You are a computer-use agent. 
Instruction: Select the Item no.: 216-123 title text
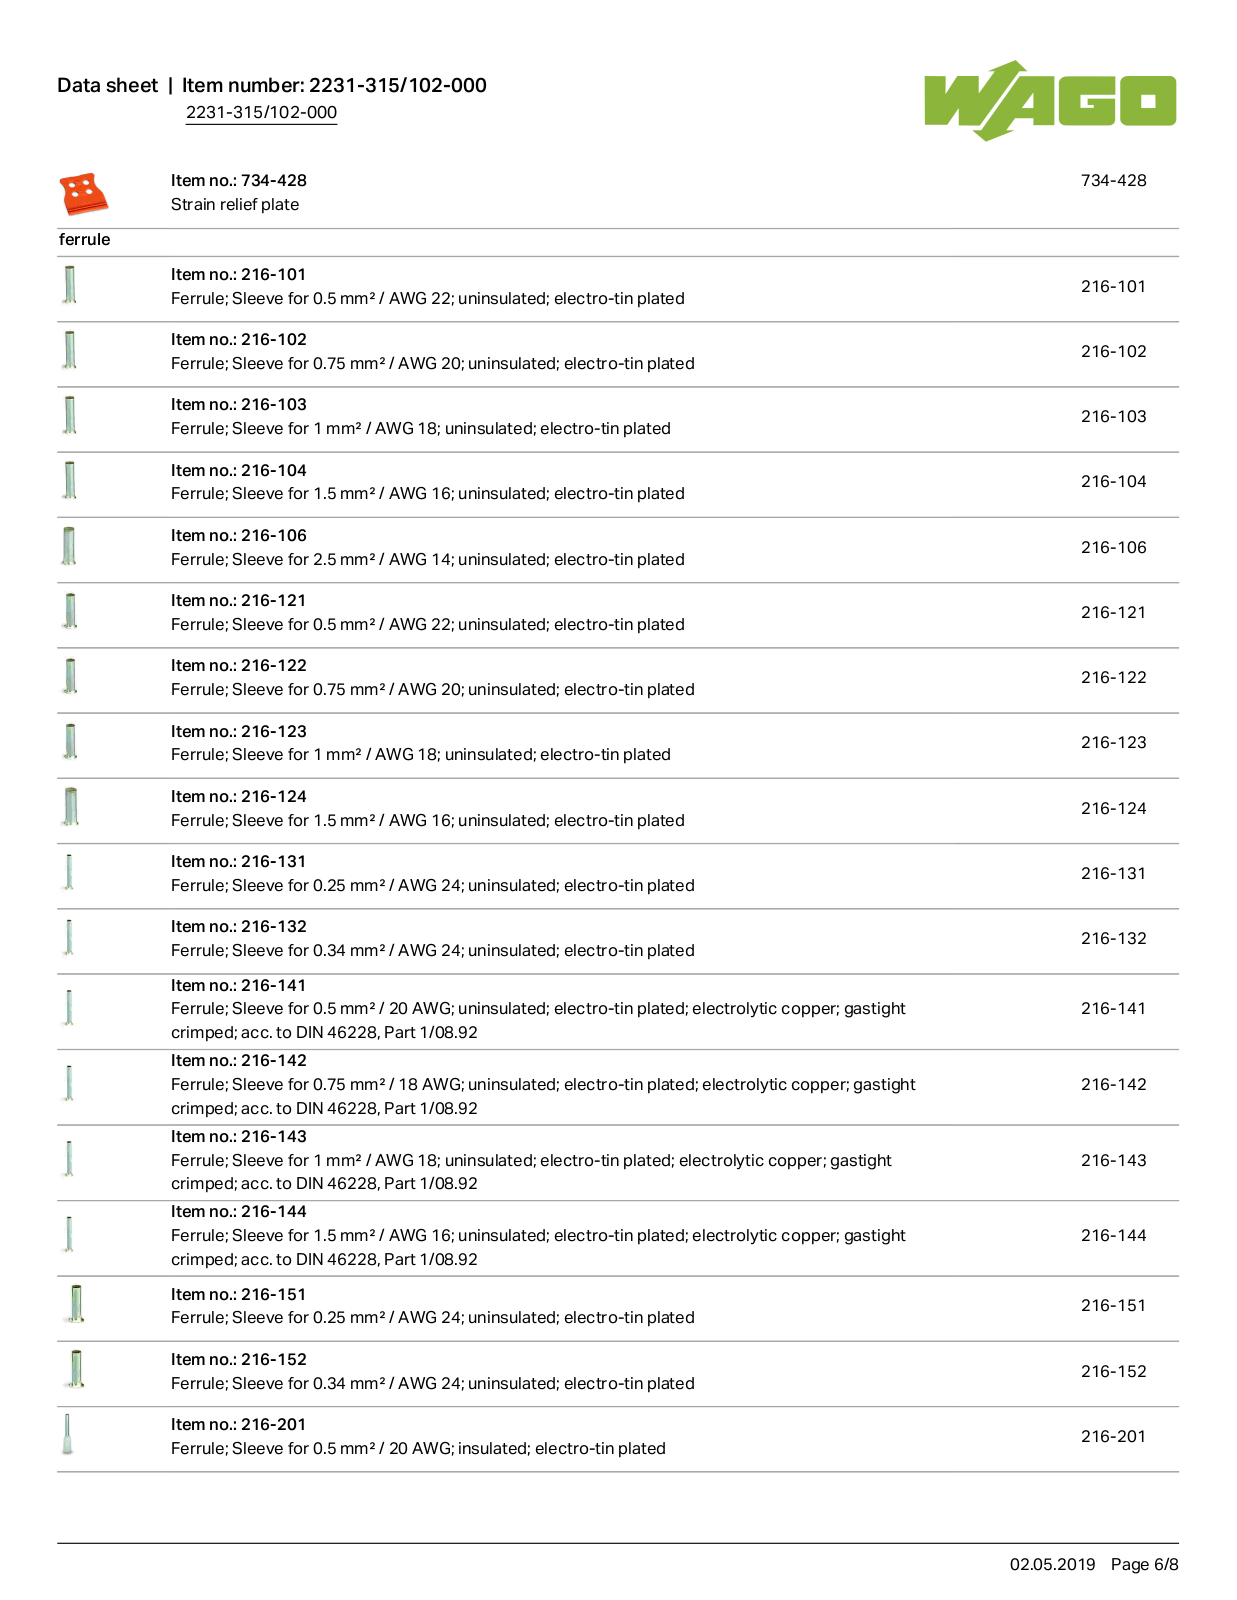(x=239, y=732)
